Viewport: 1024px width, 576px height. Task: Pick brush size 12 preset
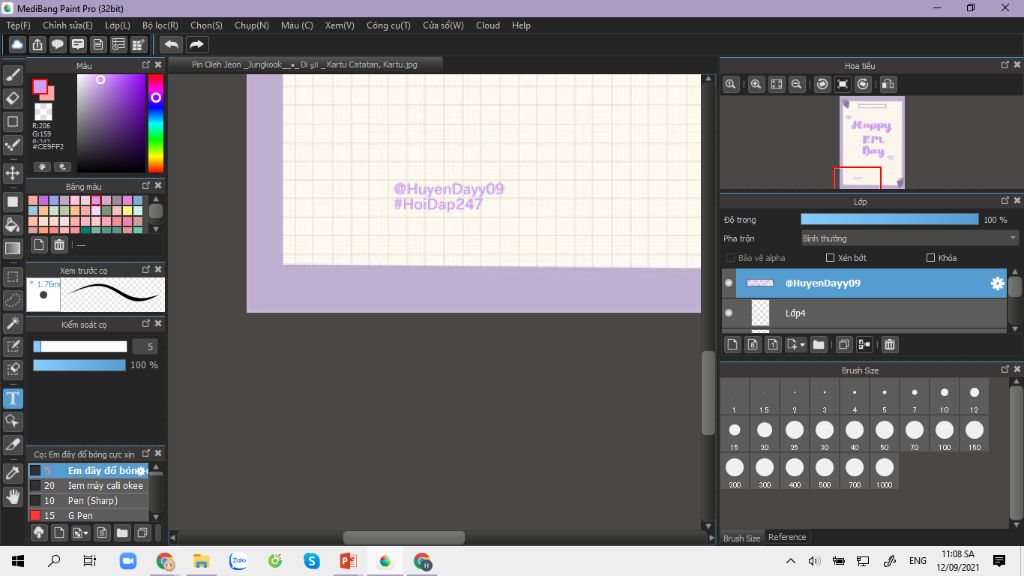click(974, 397)
